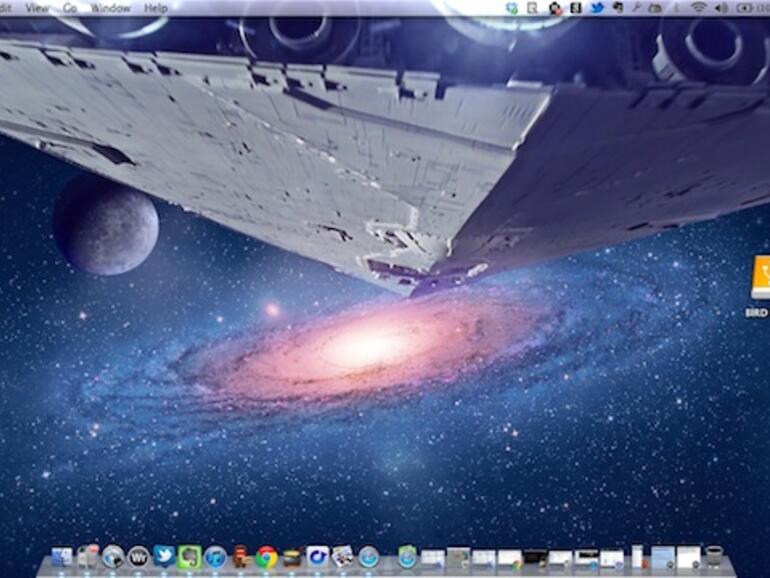The width and height of the screenshot is (770, 578).
Task: Open Twitter app from the dock
Action: pyautogui.click(x=164, y=556)
